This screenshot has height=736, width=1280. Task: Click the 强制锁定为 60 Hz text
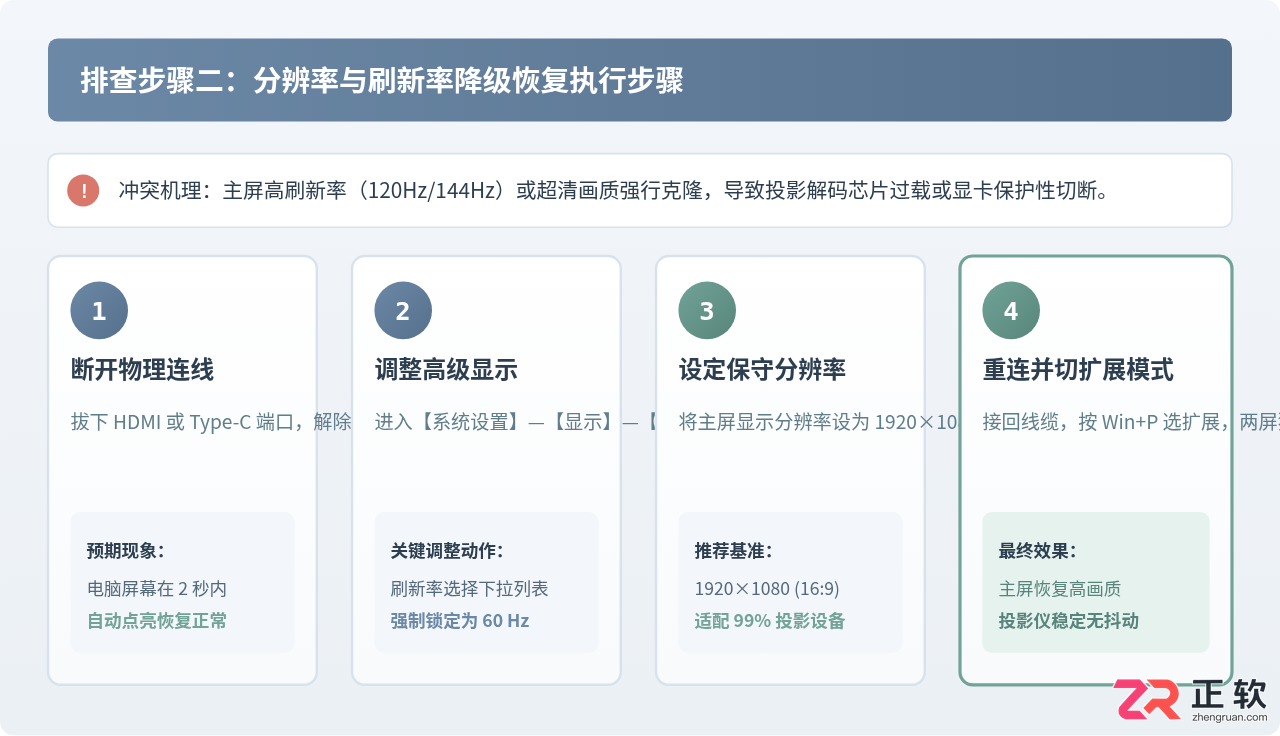tap(460, 621)
